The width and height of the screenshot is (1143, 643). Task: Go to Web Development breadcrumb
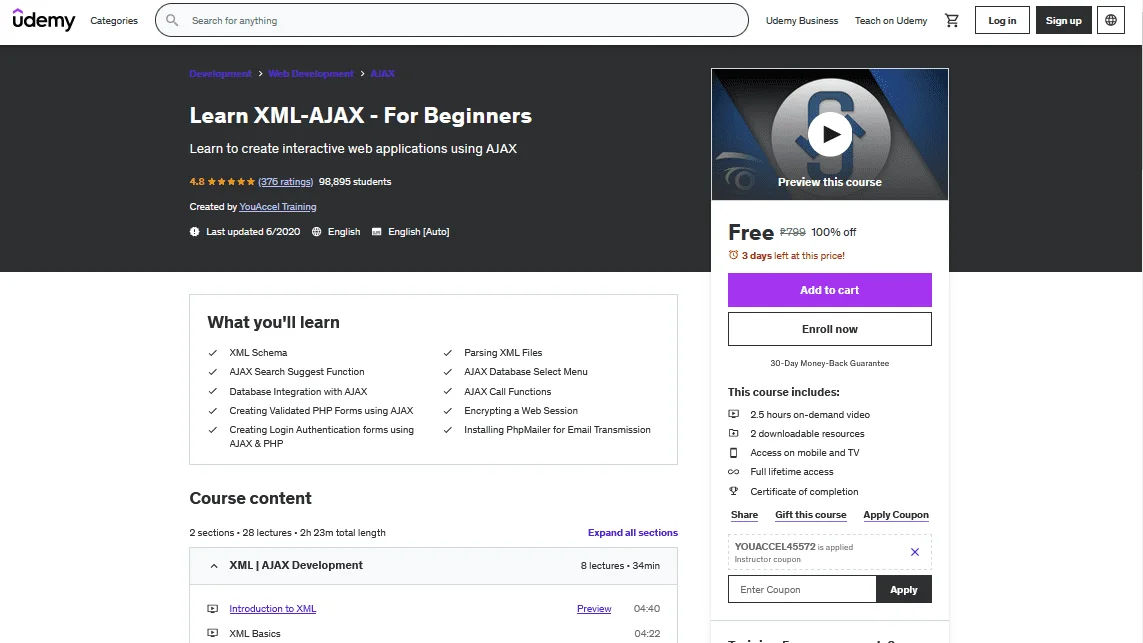(x=311, y=74)
